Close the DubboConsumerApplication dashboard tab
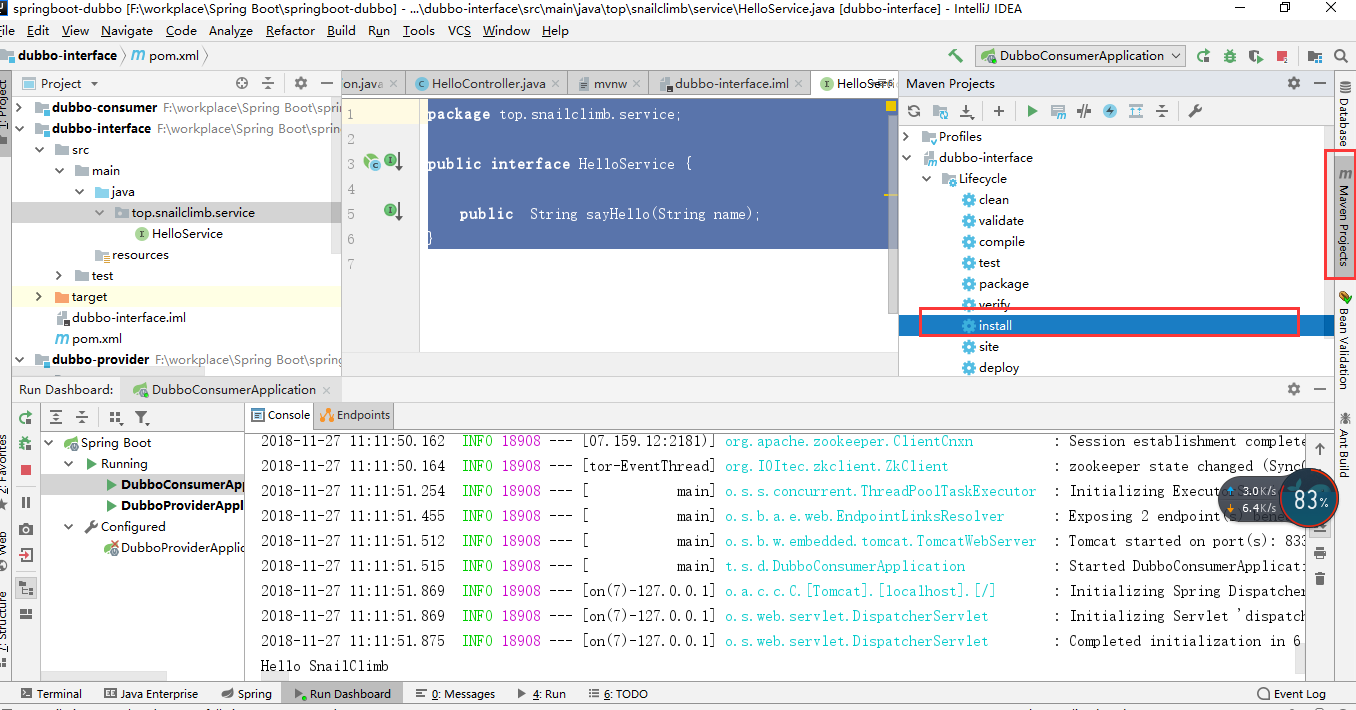The height and width of the screenshot is (710, 1356). 329,390
